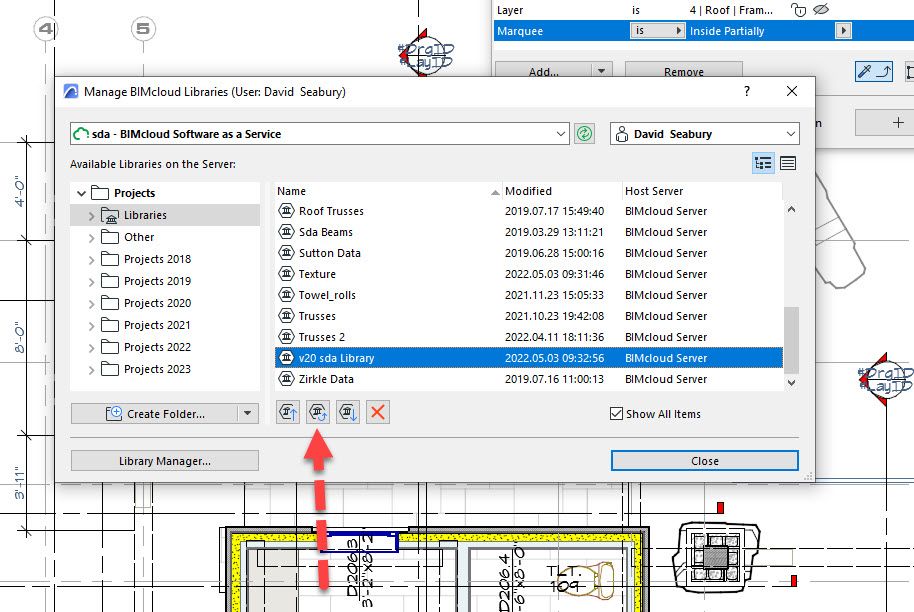Viewport: 914px width, 612px height.
Task: Click the Refresh library icon button
Action: tap(318, 412)
